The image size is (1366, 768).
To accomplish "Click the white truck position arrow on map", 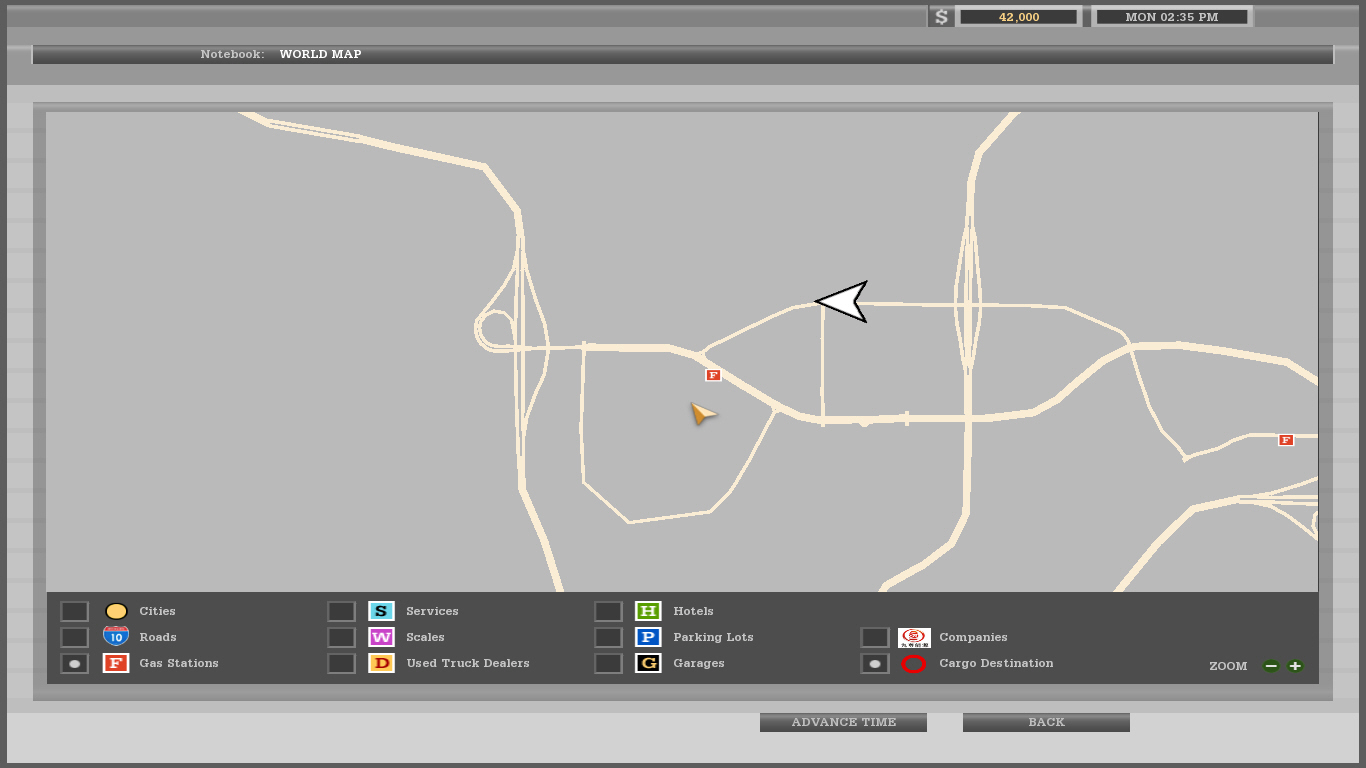I will 844,301.
